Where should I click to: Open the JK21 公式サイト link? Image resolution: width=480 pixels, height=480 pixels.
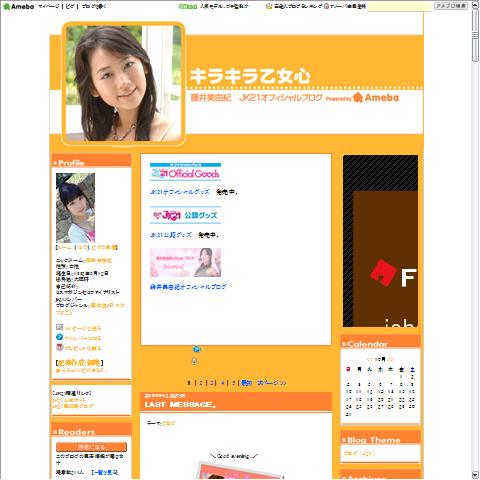point(69,400)
